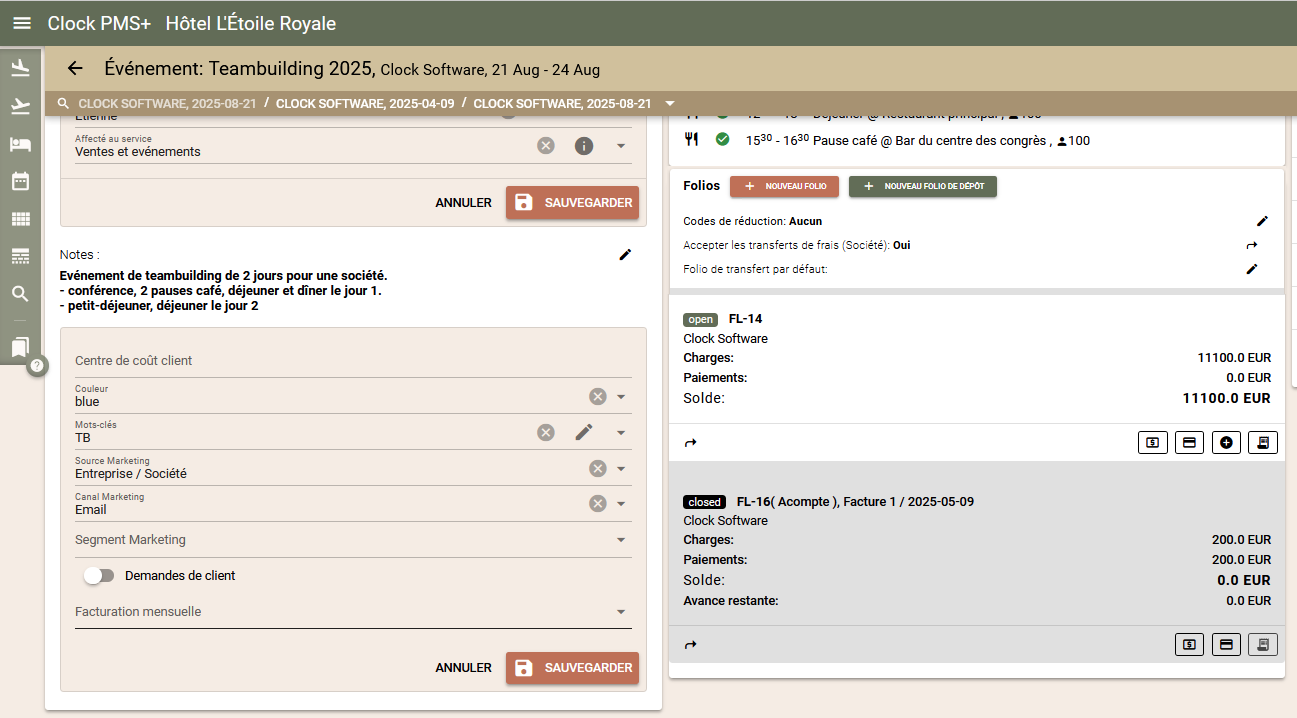Screen dimensions: 1297x718
Task: Open the Segment Marketing dropdown
Action: (x=353, y=540)
